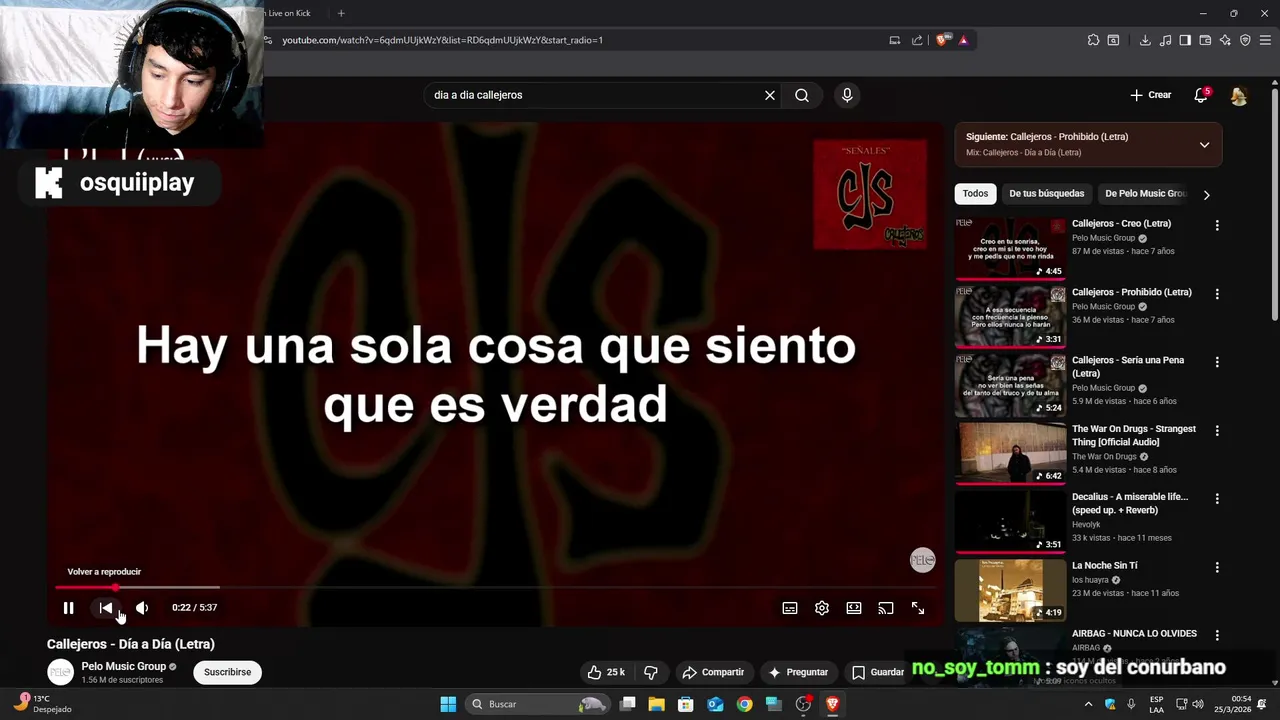Open Brave hamburger main menu
1280x720 pixels.
(x=1265, y=40)
